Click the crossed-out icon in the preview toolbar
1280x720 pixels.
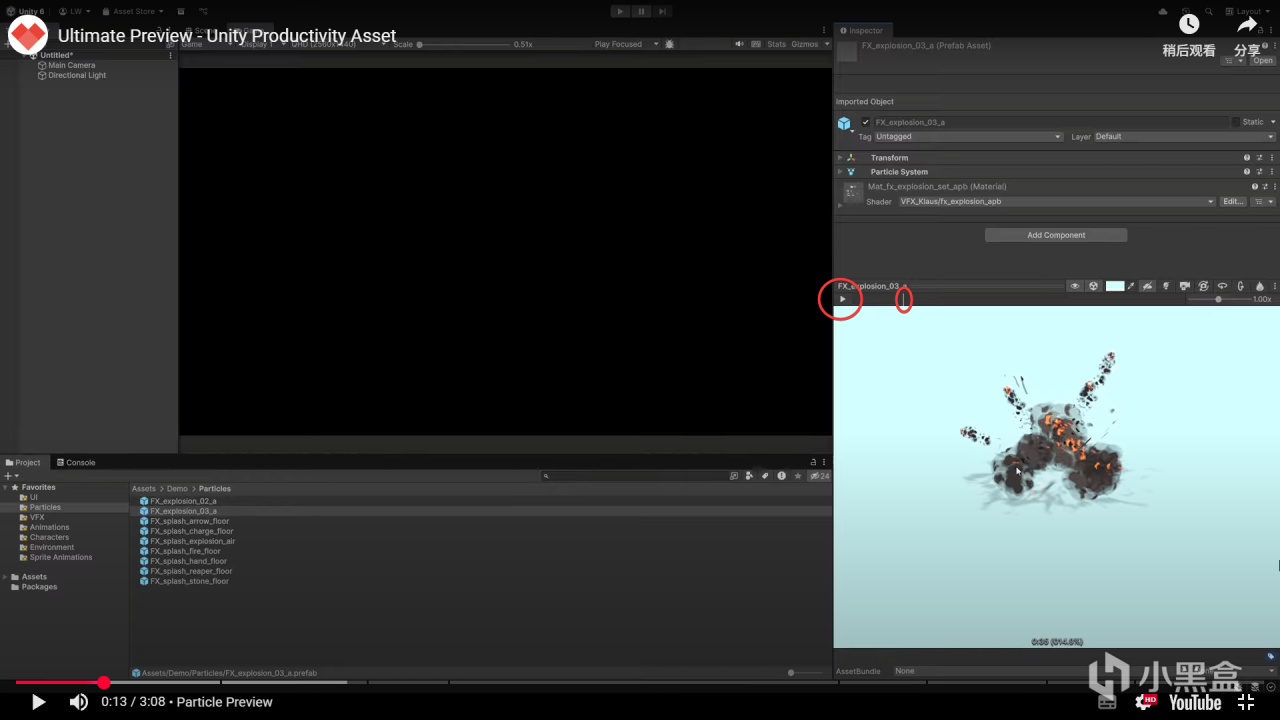coord(1147,286)
